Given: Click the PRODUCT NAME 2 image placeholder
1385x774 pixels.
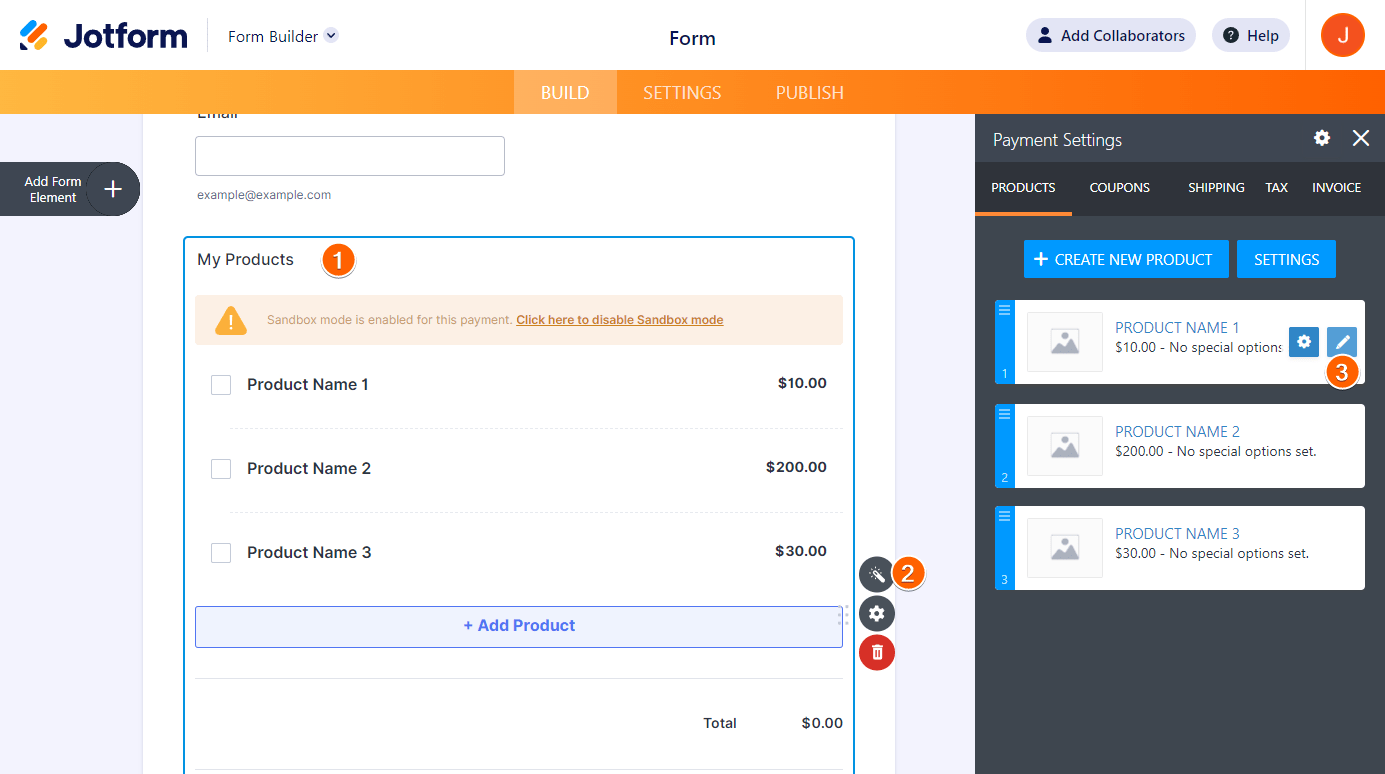Looking at the screenshot, I should [x=1065, y=446].
